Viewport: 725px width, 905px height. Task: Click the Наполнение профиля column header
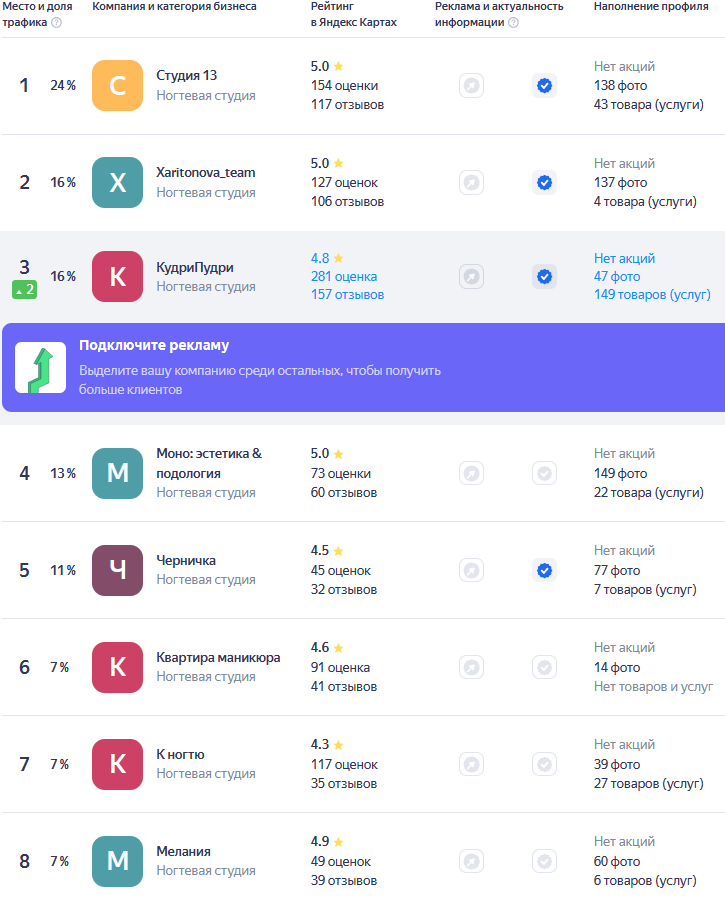[651, 6]
